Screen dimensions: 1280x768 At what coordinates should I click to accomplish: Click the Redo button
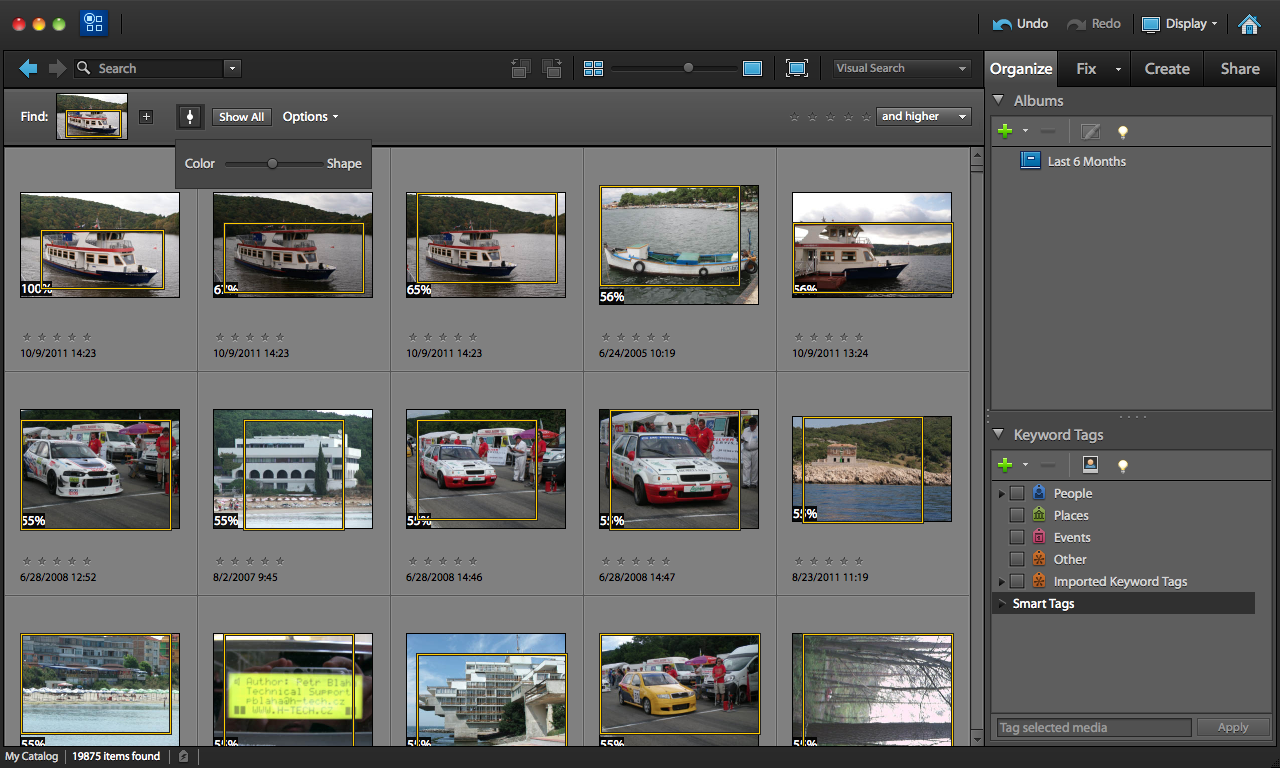[1093, 24]
